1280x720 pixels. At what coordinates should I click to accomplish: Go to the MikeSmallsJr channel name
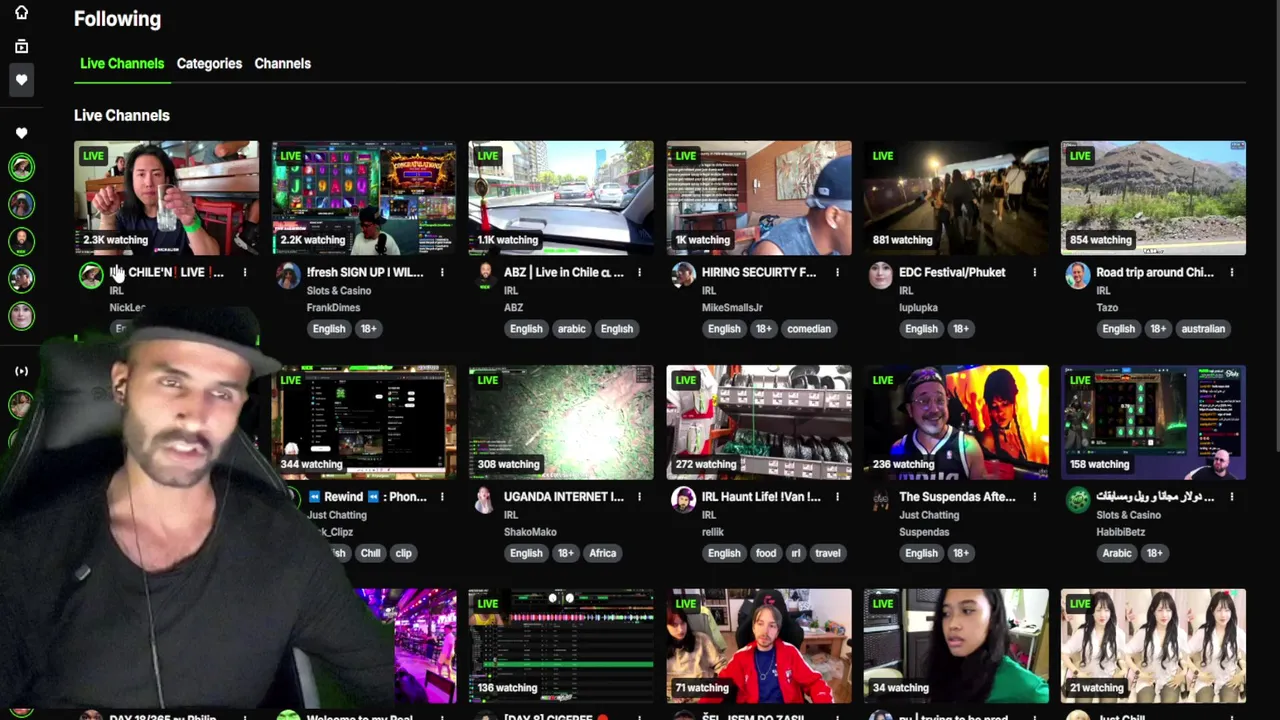731,308
